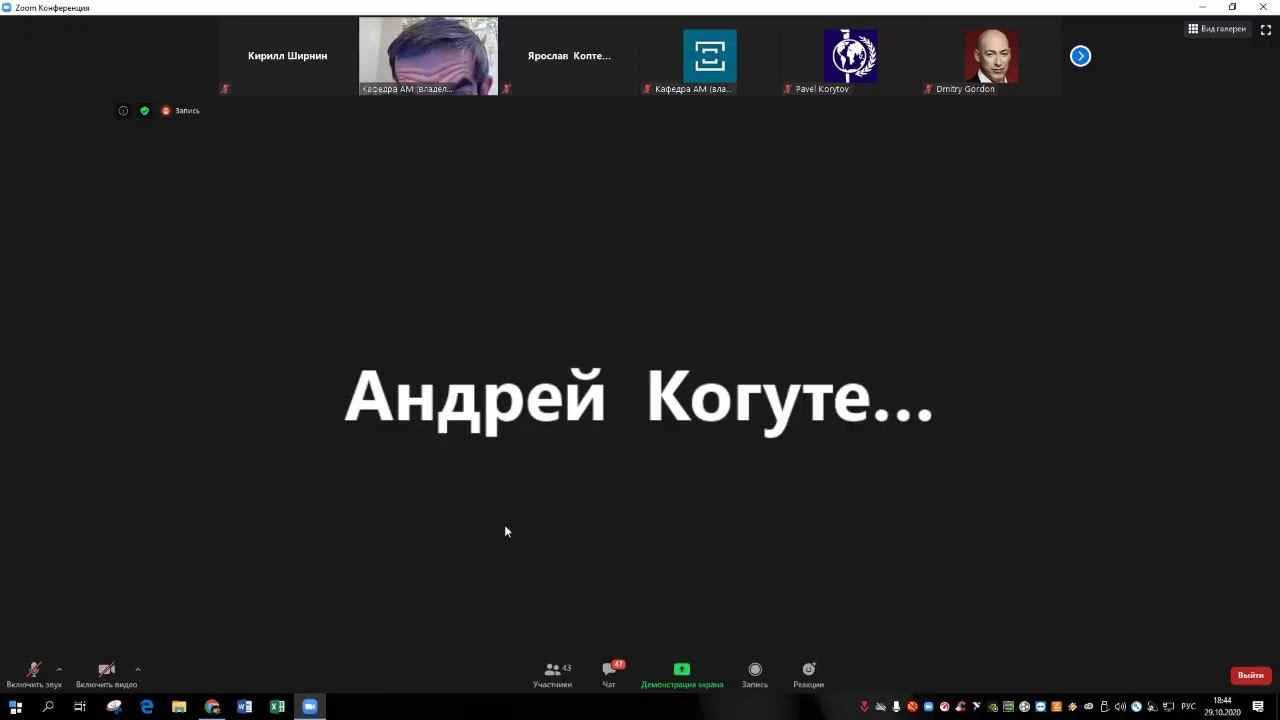
Task: Enter full screen mode icon
Action: [x=1265, y=29]
